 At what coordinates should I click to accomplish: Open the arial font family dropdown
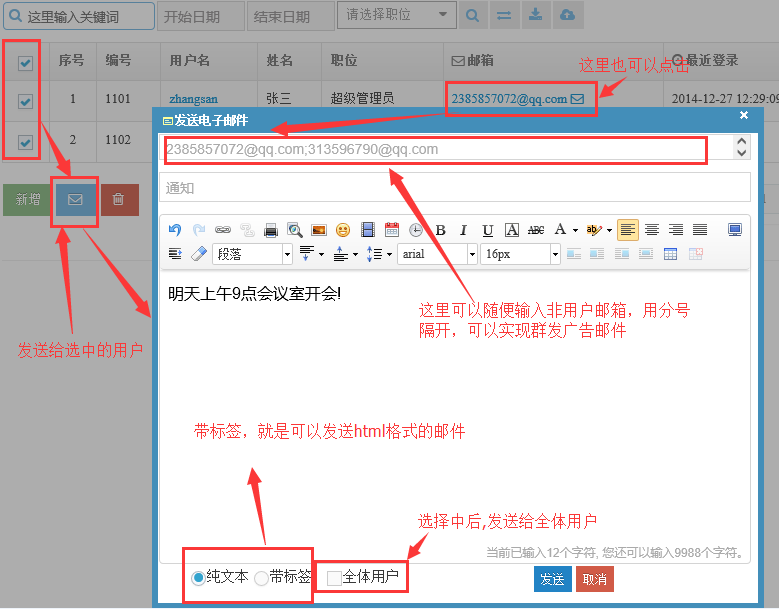[437, 254]
